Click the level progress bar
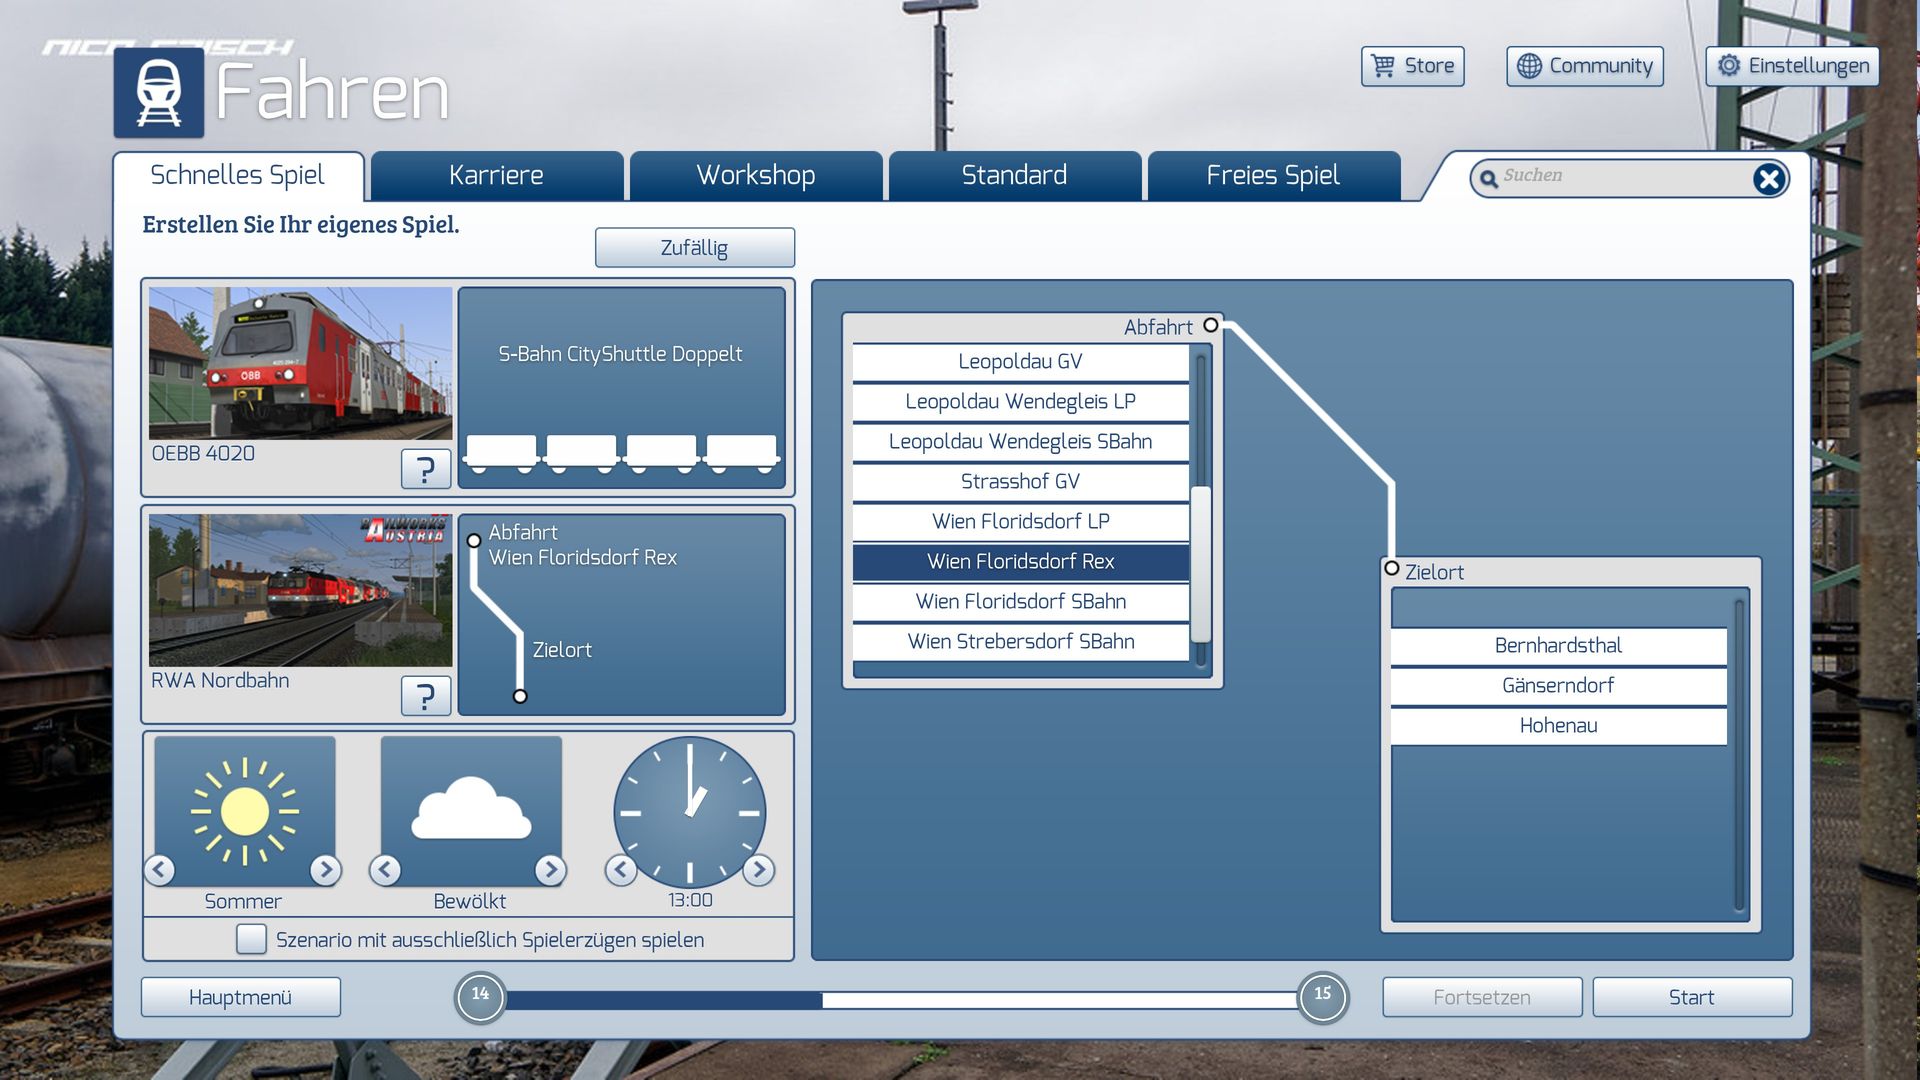This screenshot has height=1080, width=1920. click(x=900, y=999)
